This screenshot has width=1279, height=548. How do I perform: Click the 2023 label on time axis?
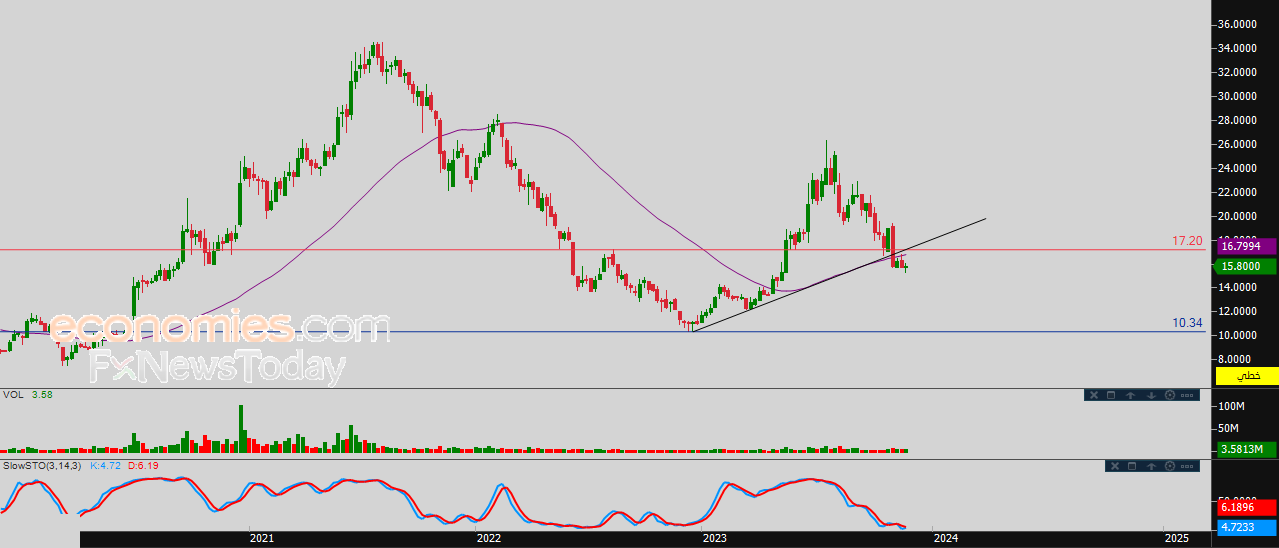point(716,539)
